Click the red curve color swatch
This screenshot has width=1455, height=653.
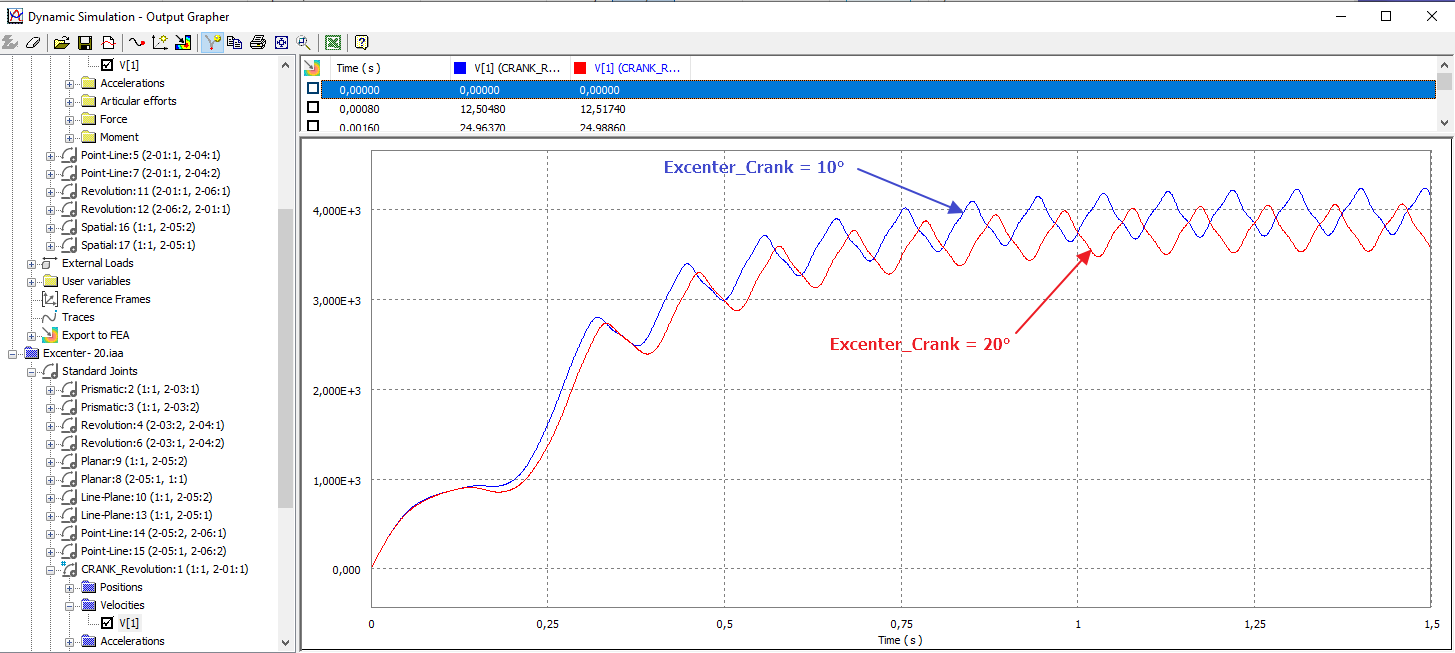(x=579, y=68)
